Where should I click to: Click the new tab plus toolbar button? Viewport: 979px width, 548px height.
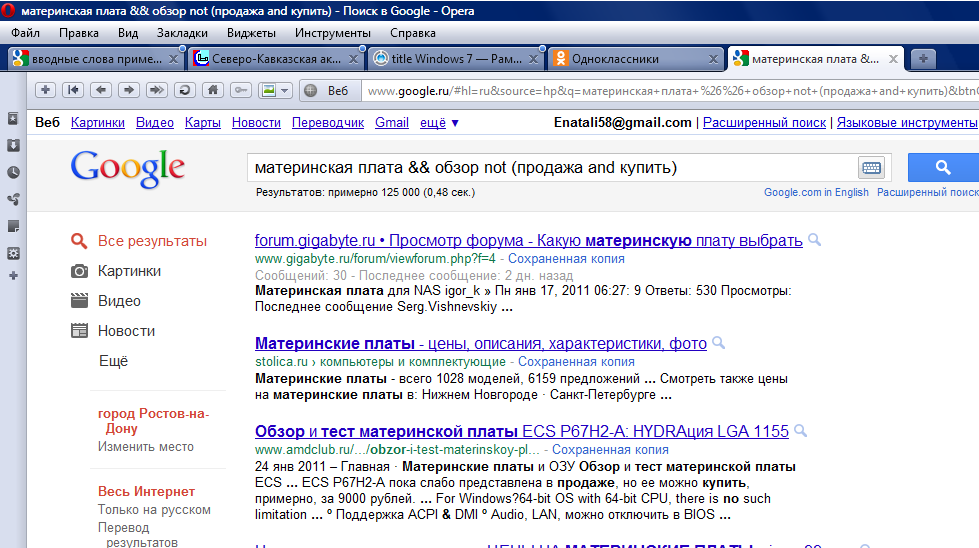46,91
